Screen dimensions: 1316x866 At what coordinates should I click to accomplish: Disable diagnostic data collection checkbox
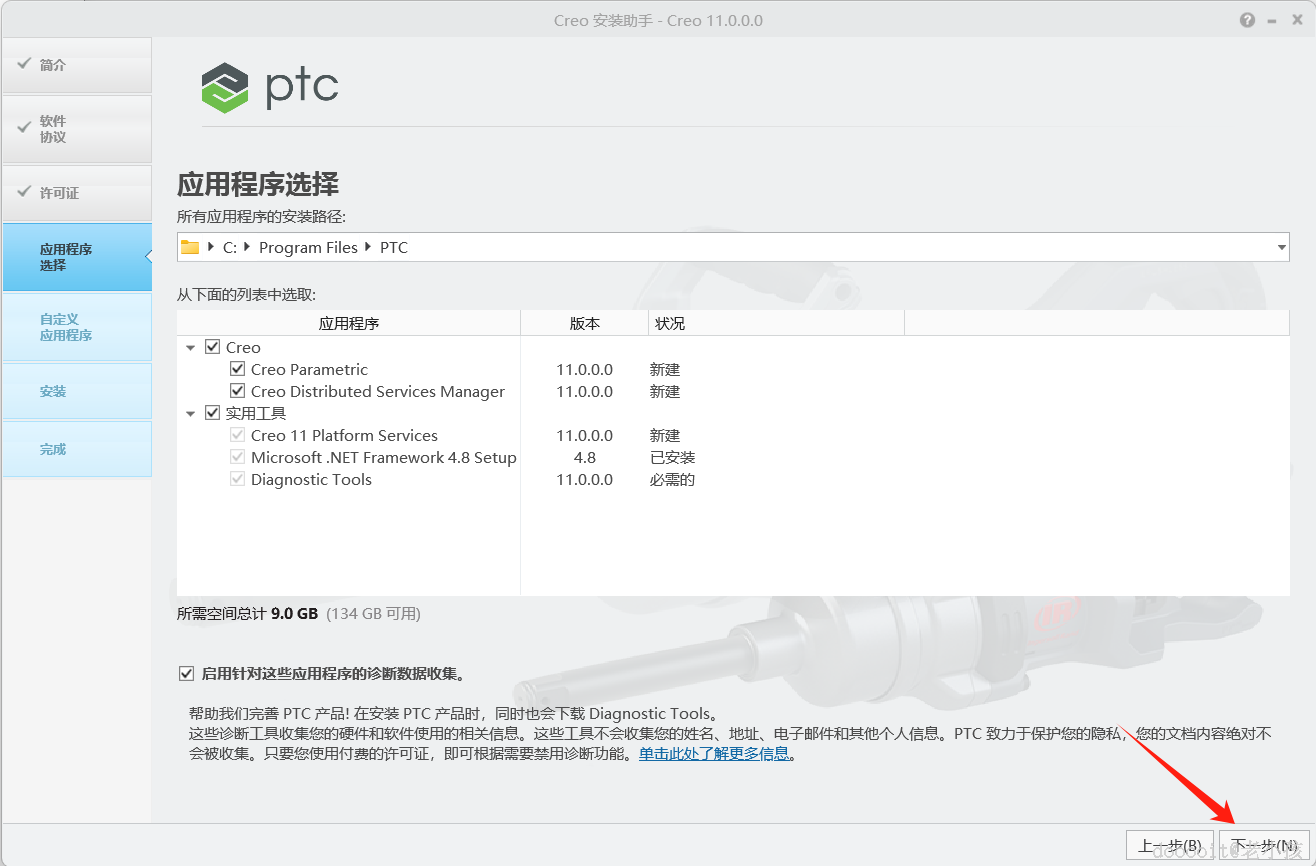[186, 674]
